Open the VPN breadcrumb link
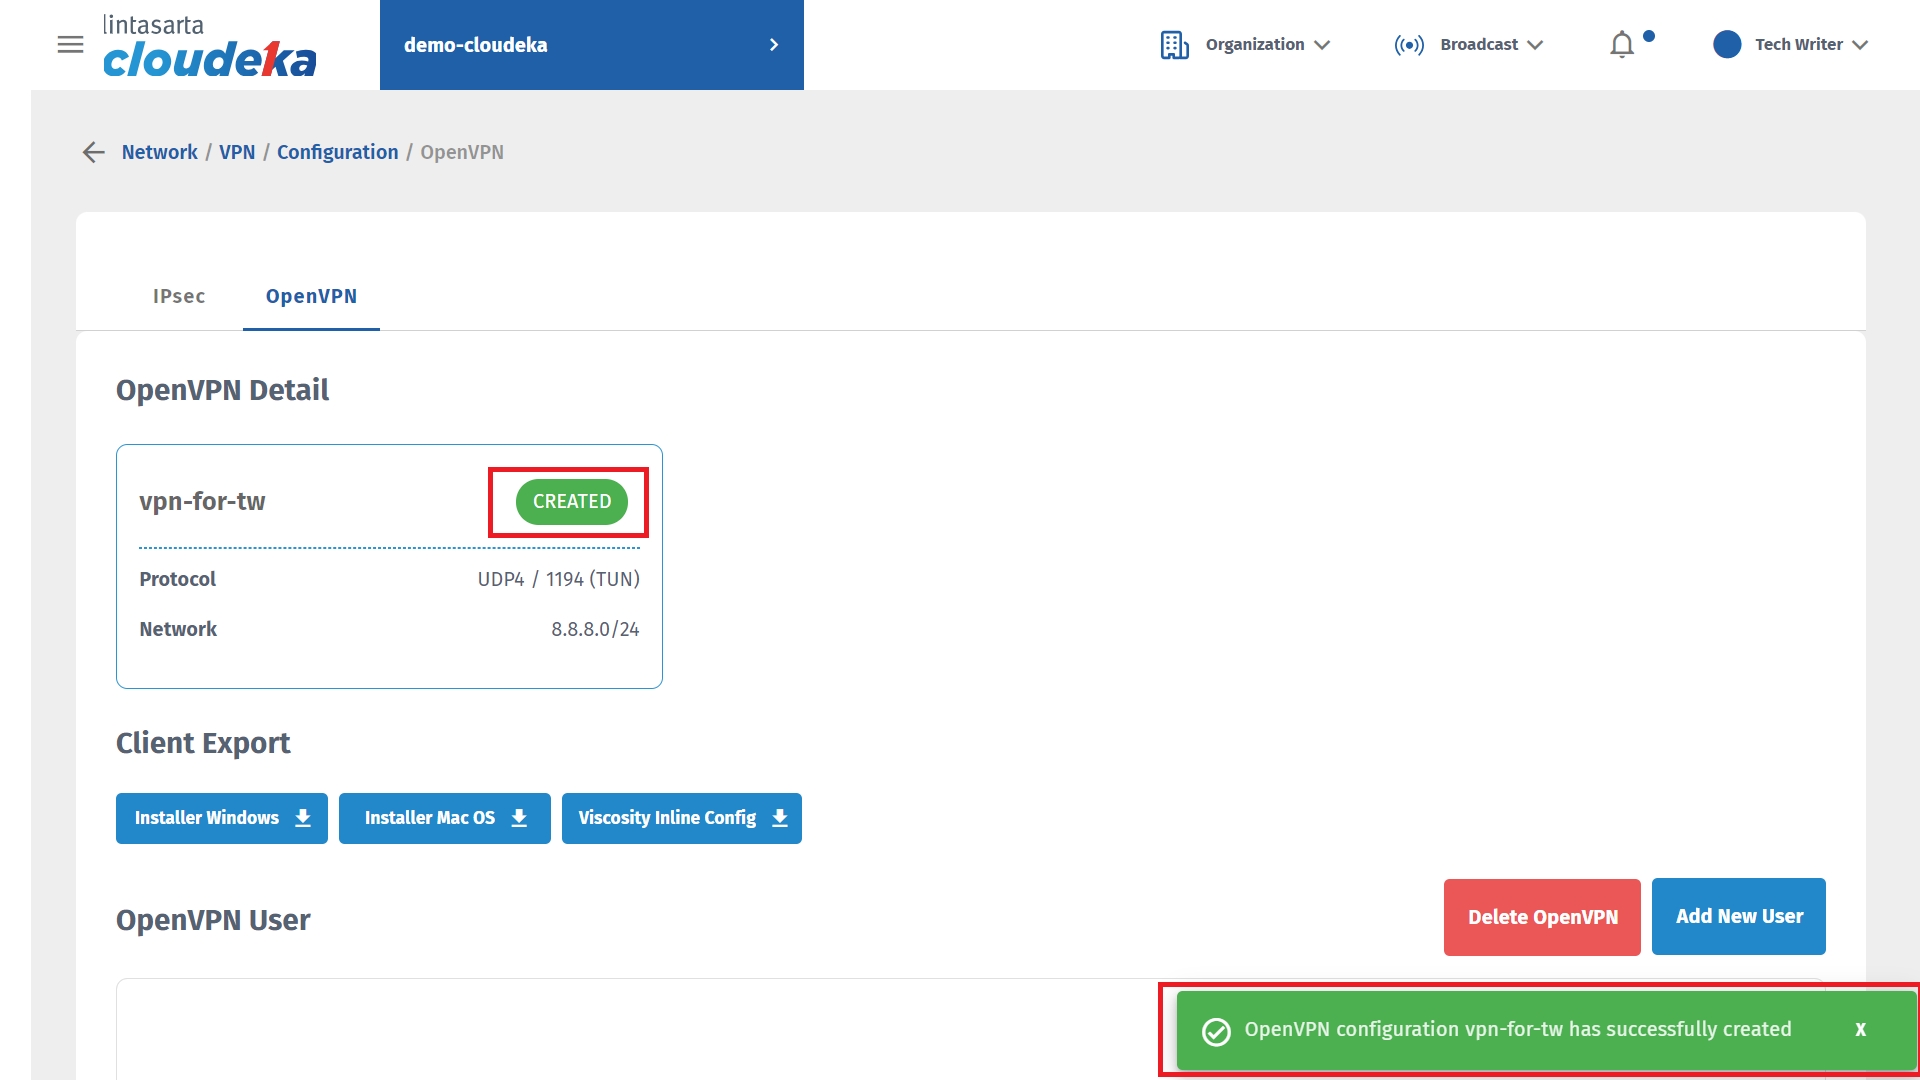The width and height of the screenshot is (1920, 1080). (x=237, y=152)
